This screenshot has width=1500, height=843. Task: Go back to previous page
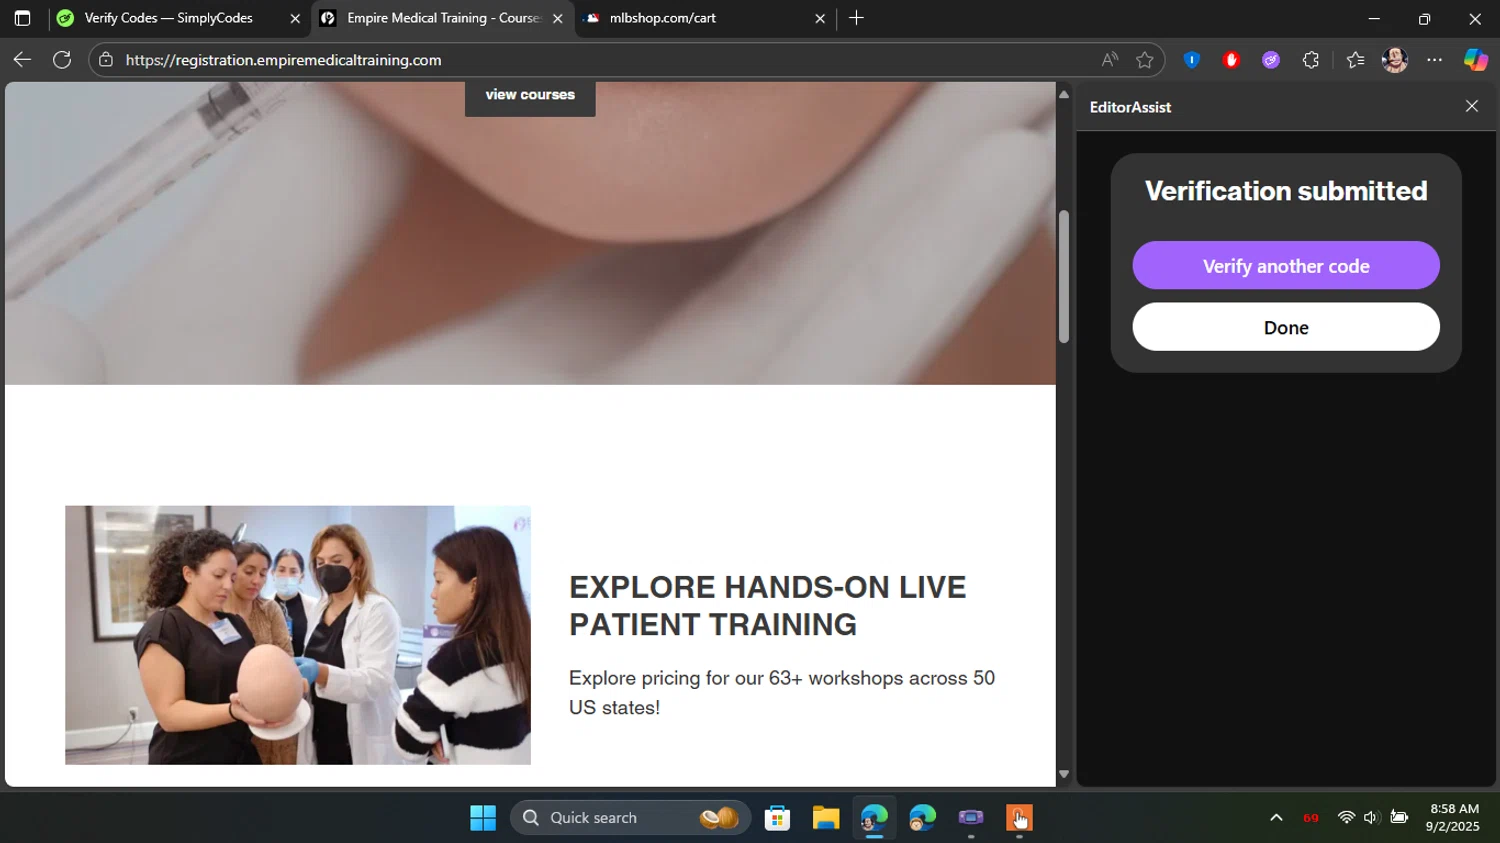pos(22,60)
